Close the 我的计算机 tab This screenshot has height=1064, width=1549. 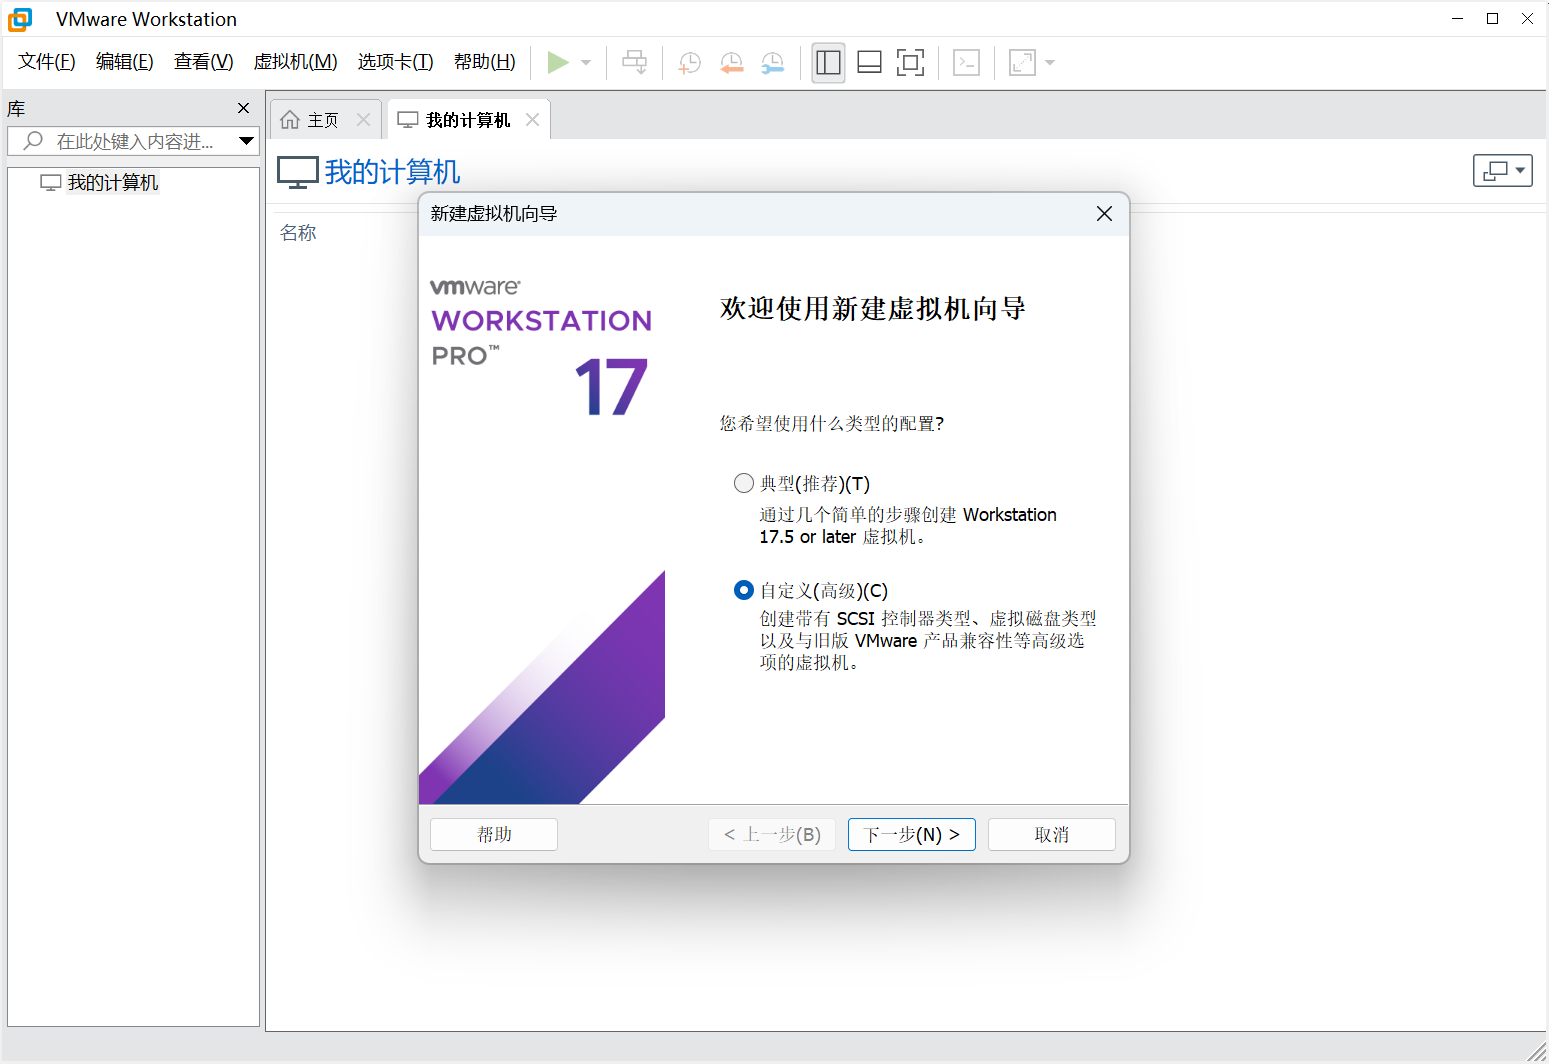click(x=533, y=120)
